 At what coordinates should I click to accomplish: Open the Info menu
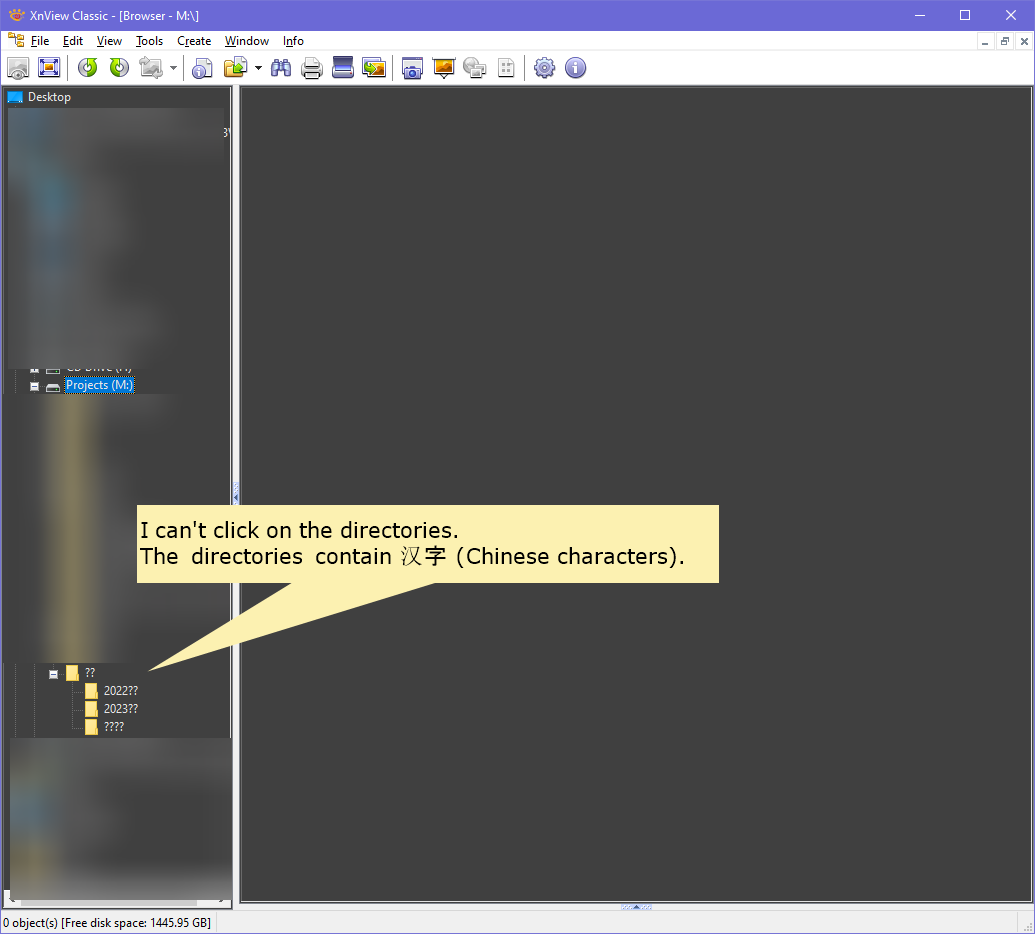pos(293,41)
